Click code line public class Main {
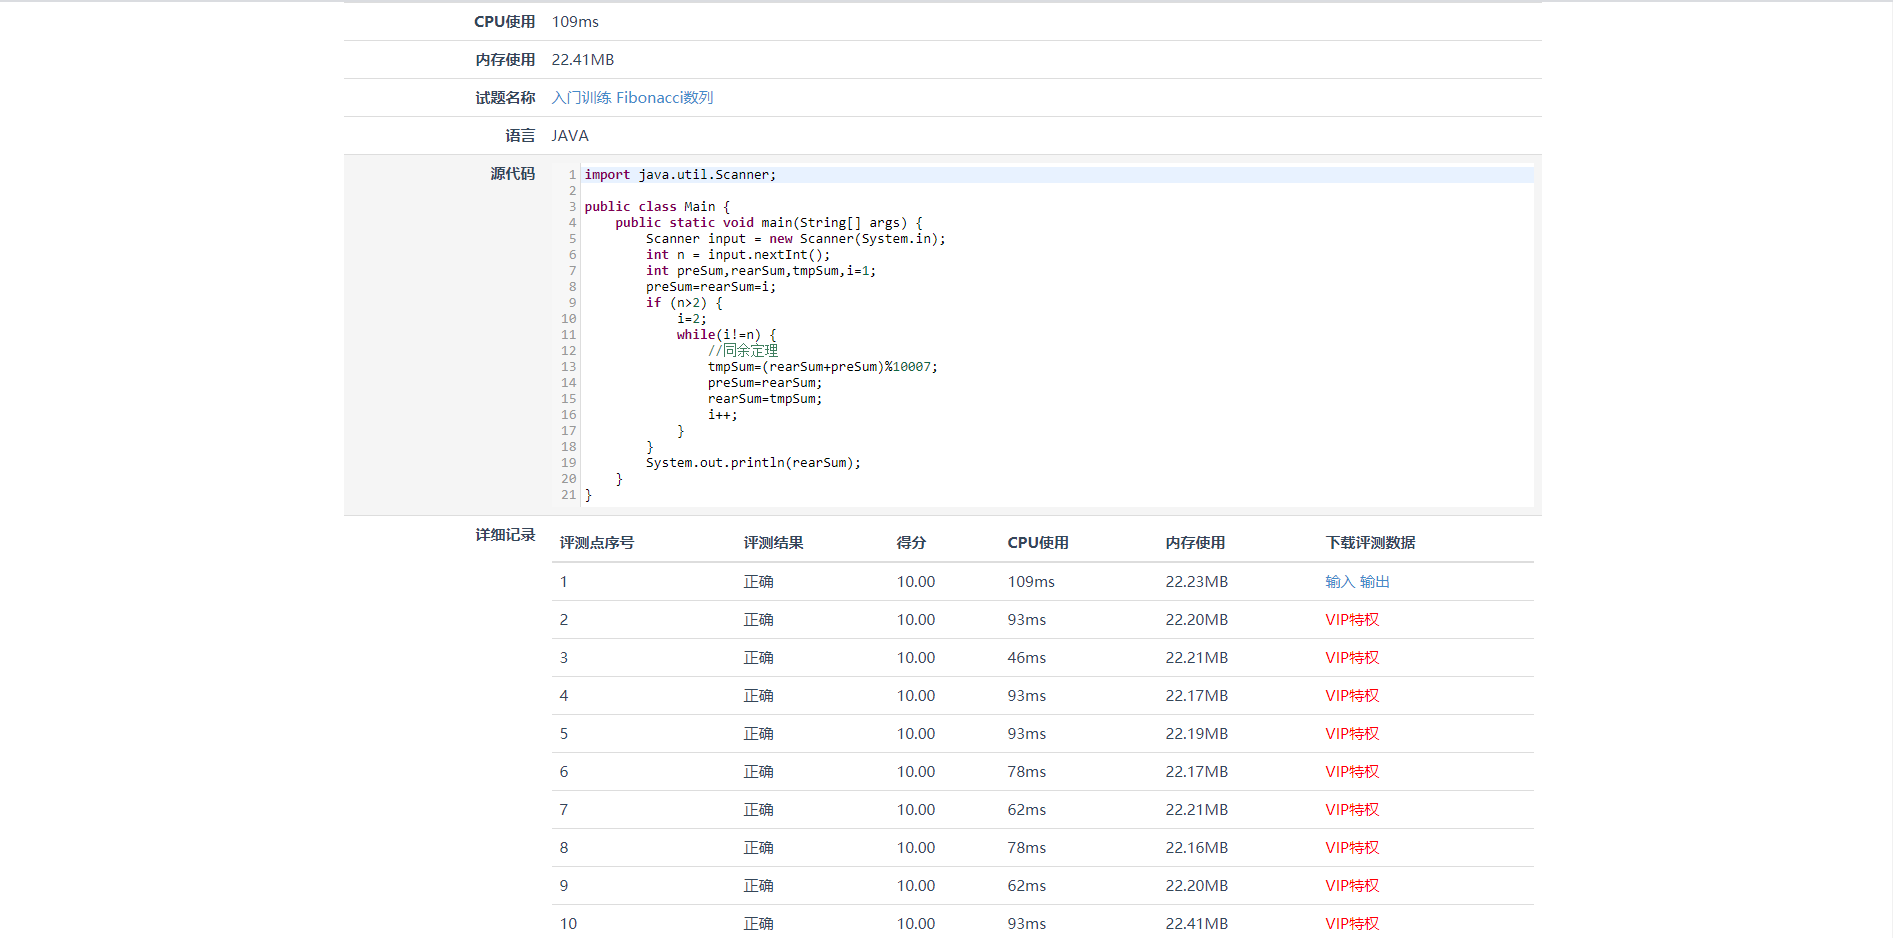 [657, 207]
